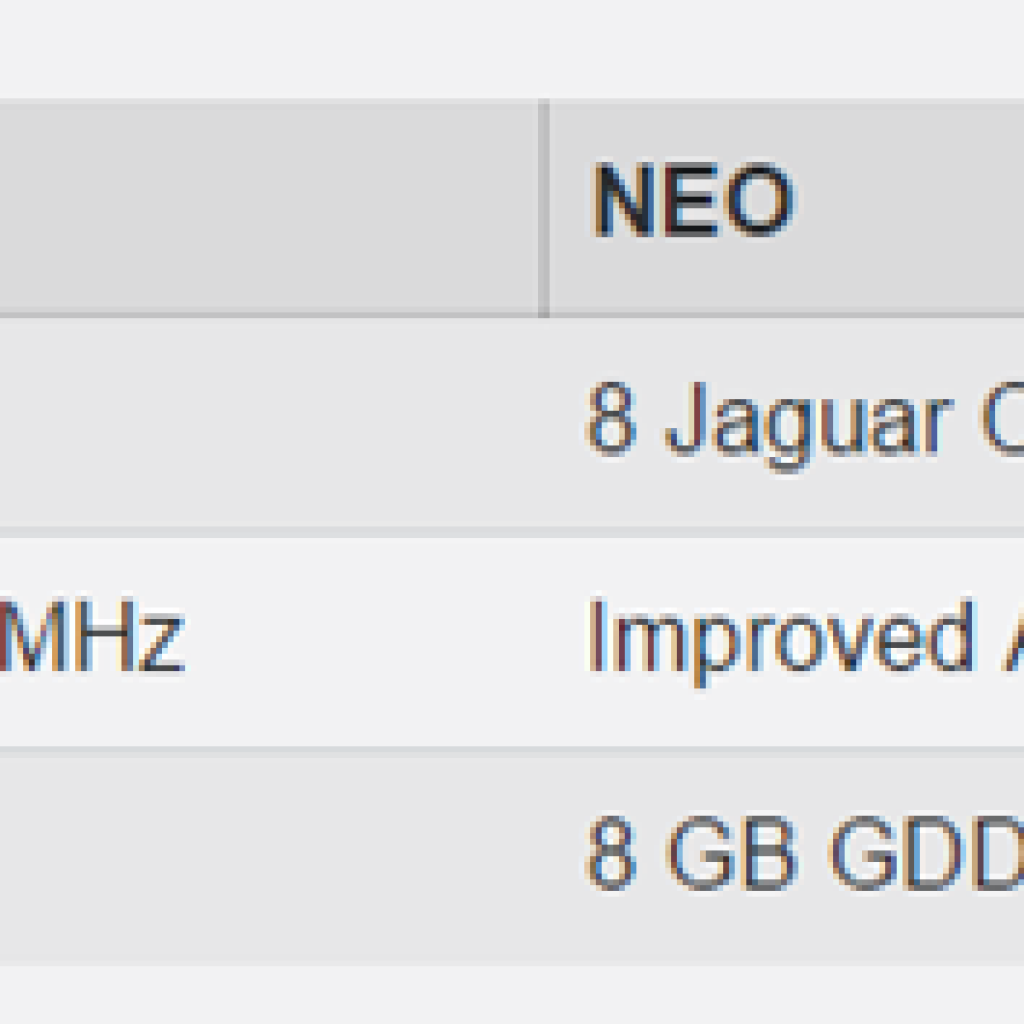
Task: Select the blank header space right of NEO
Action: 910,208
